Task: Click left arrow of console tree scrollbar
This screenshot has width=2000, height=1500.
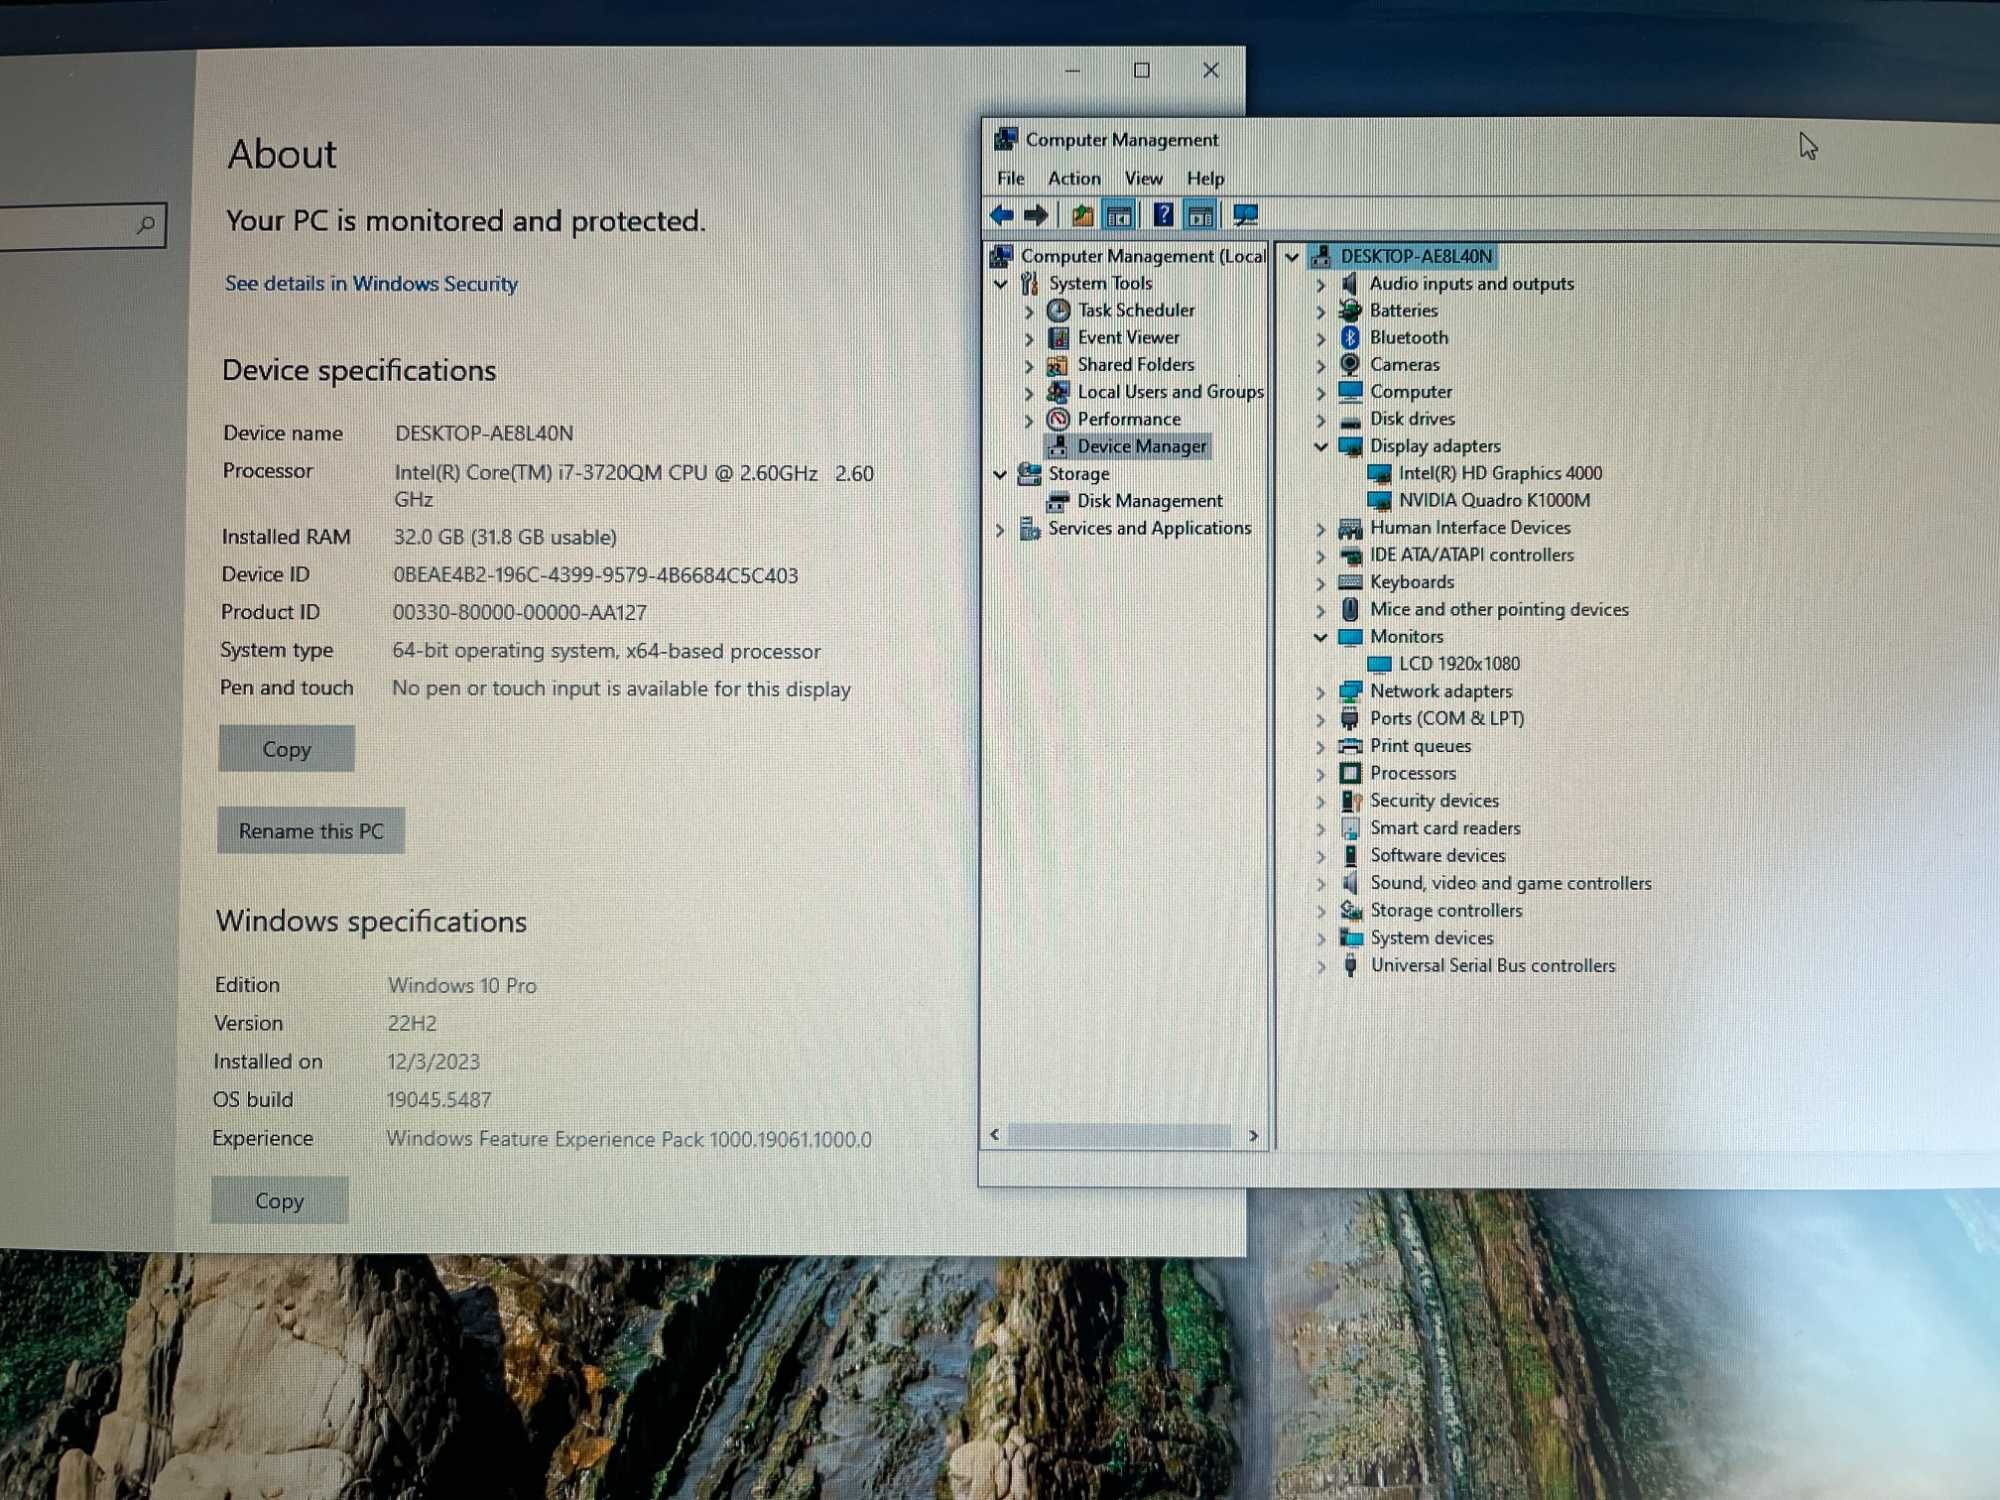Action: pyautogui.click(x=994, y=1134)
